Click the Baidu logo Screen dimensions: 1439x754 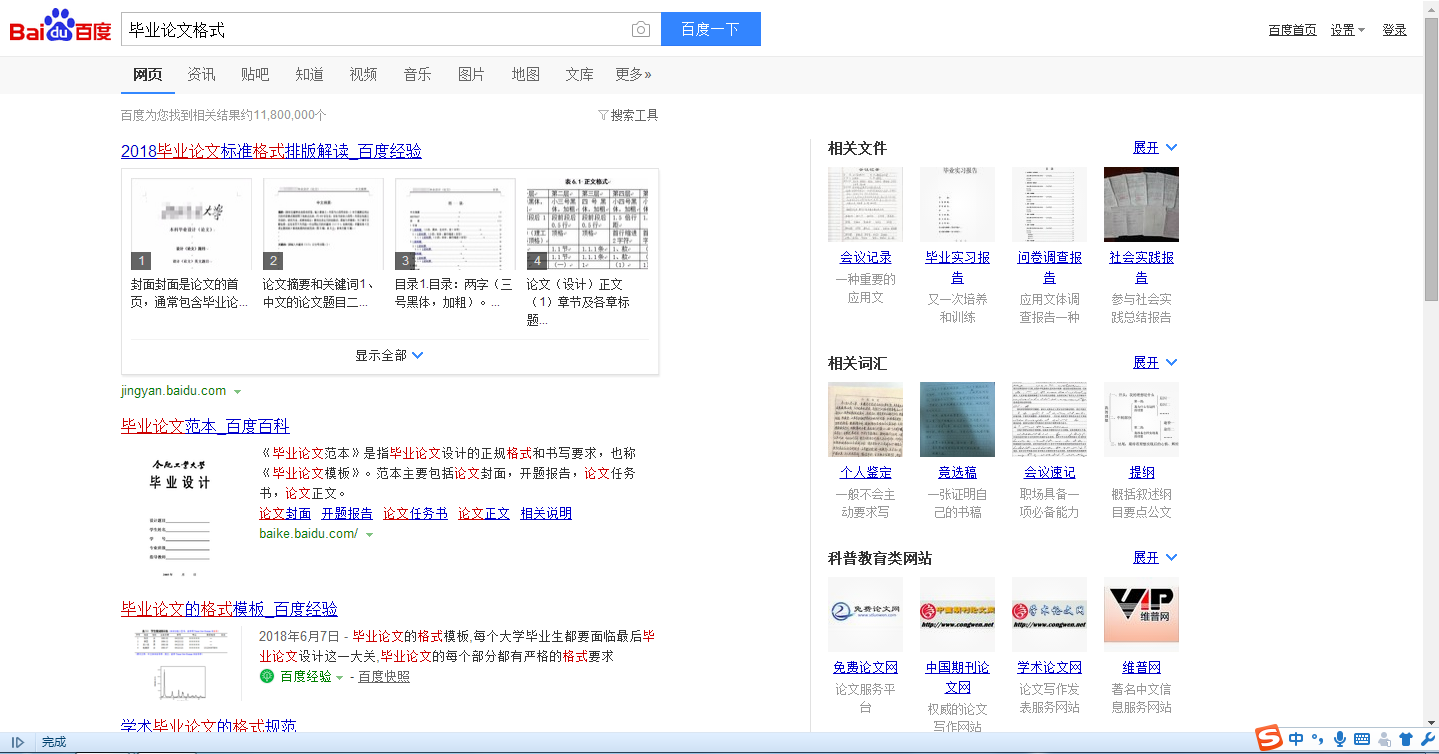tap(60, 27)
